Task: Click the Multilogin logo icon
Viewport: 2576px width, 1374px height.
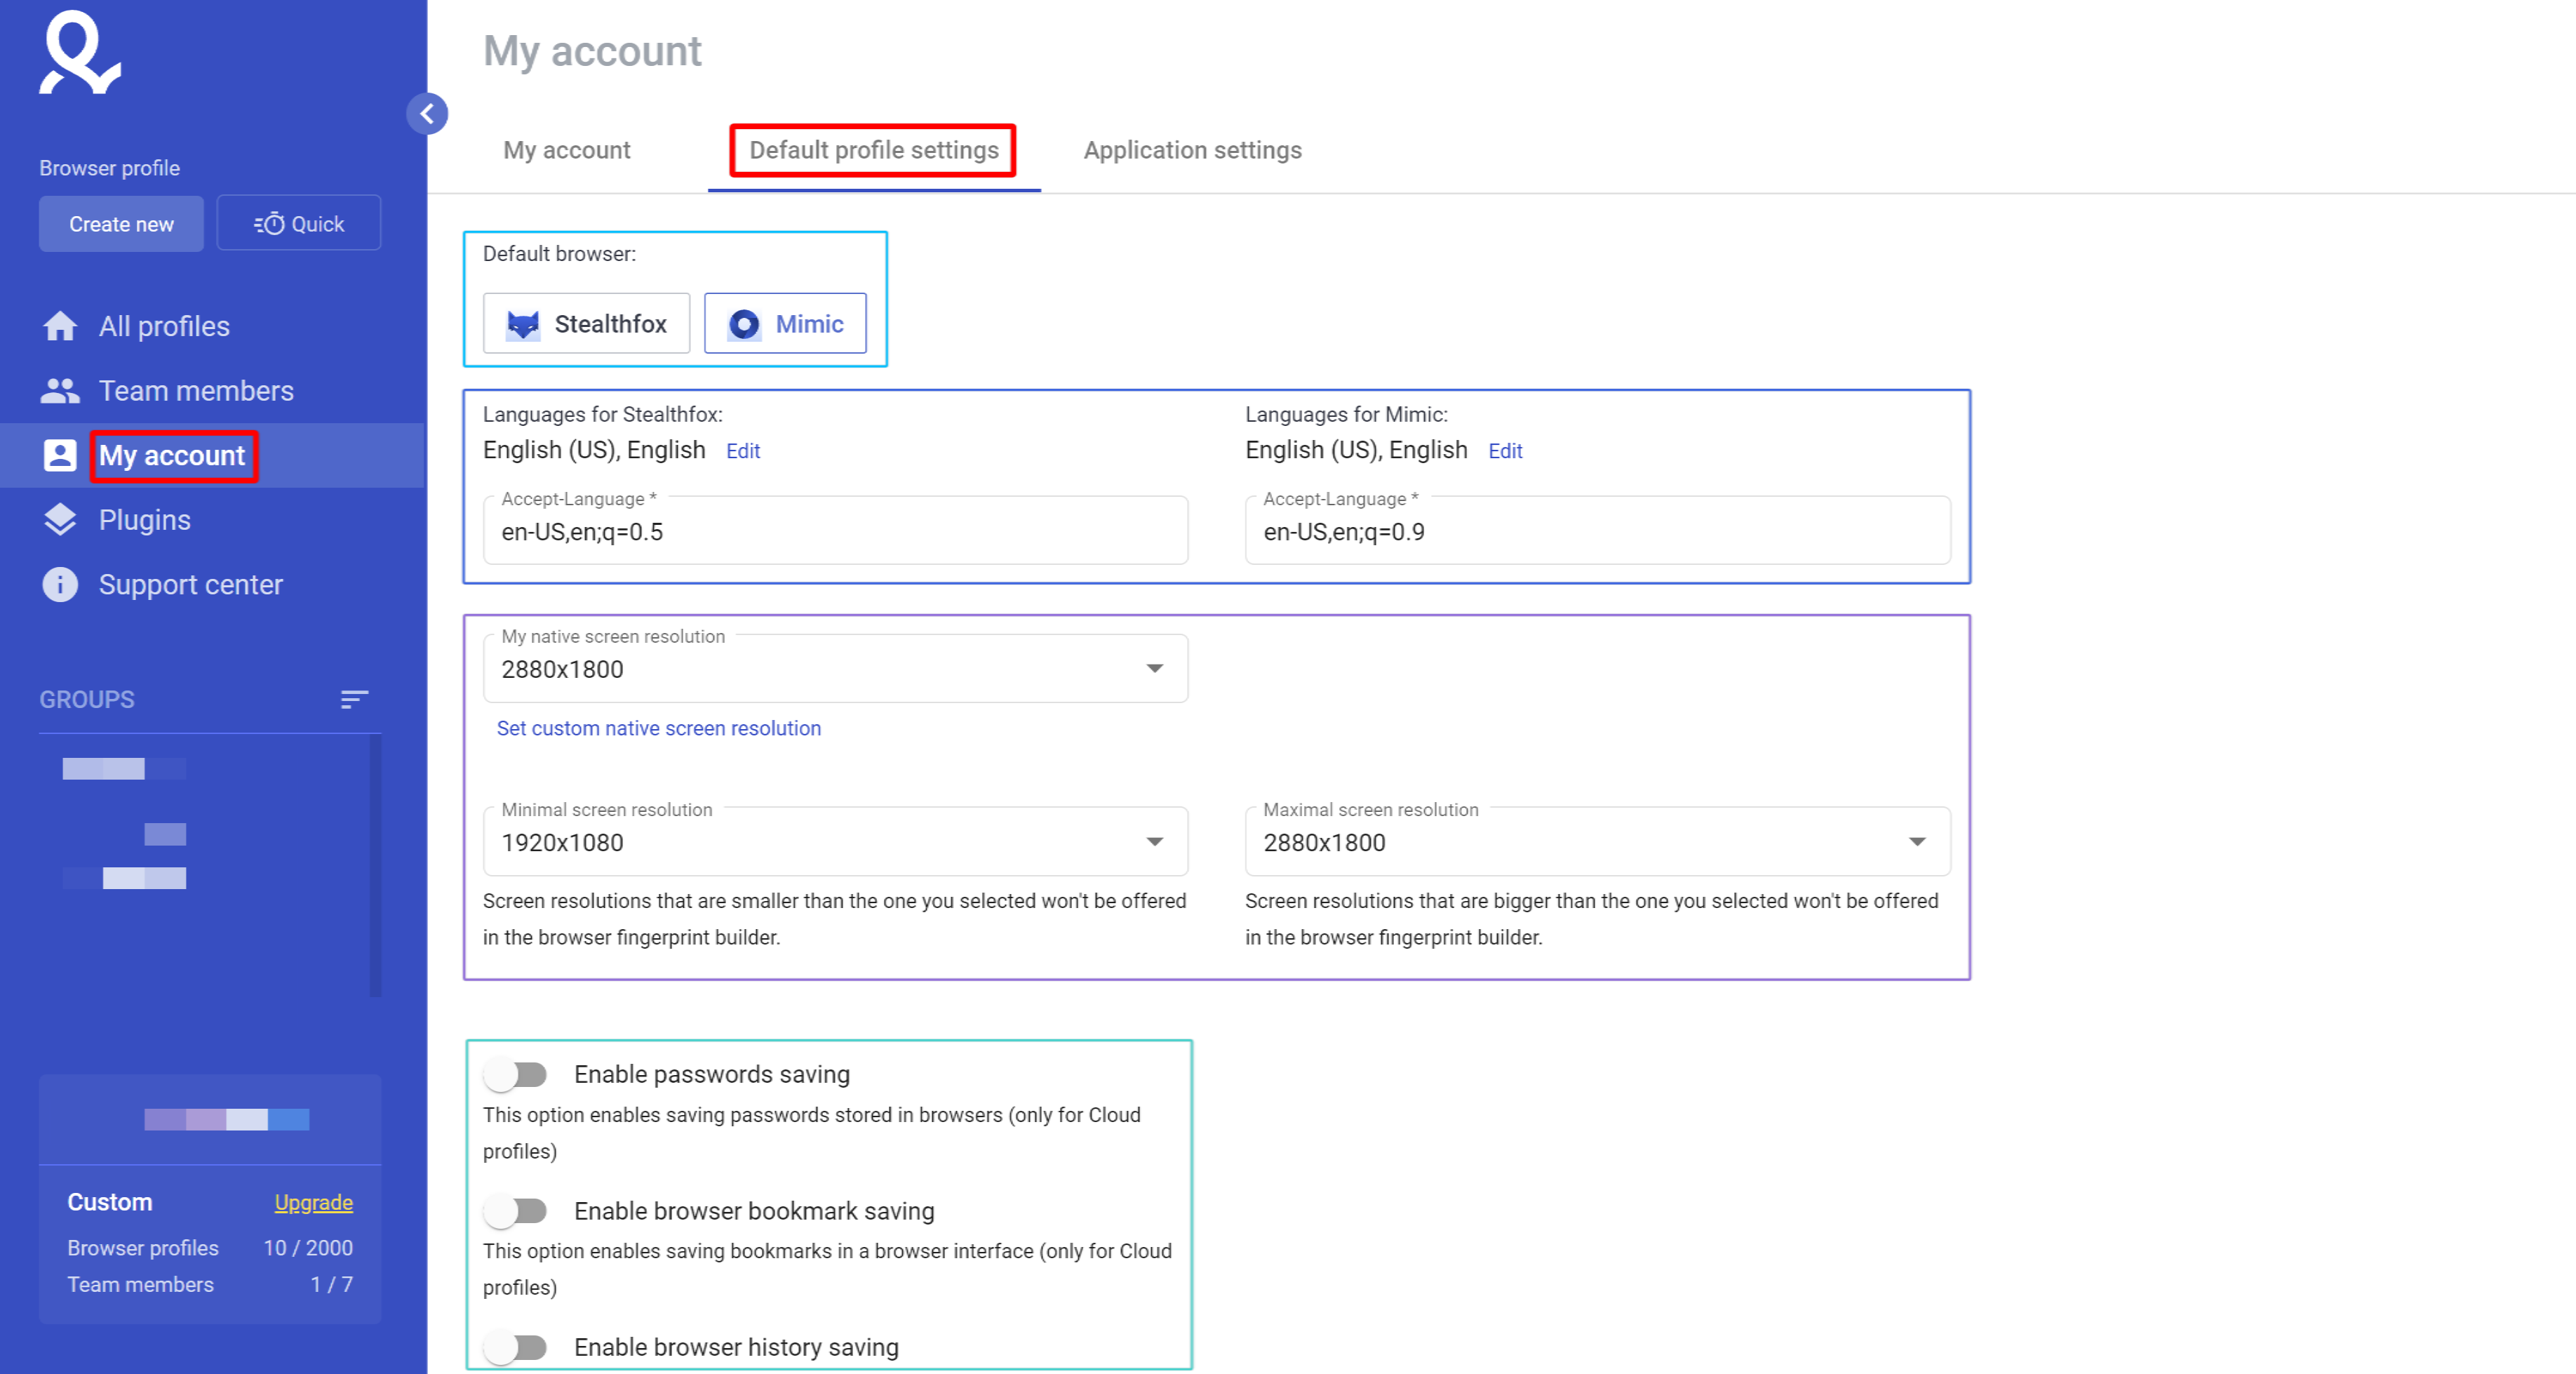Action: point(80,52)
